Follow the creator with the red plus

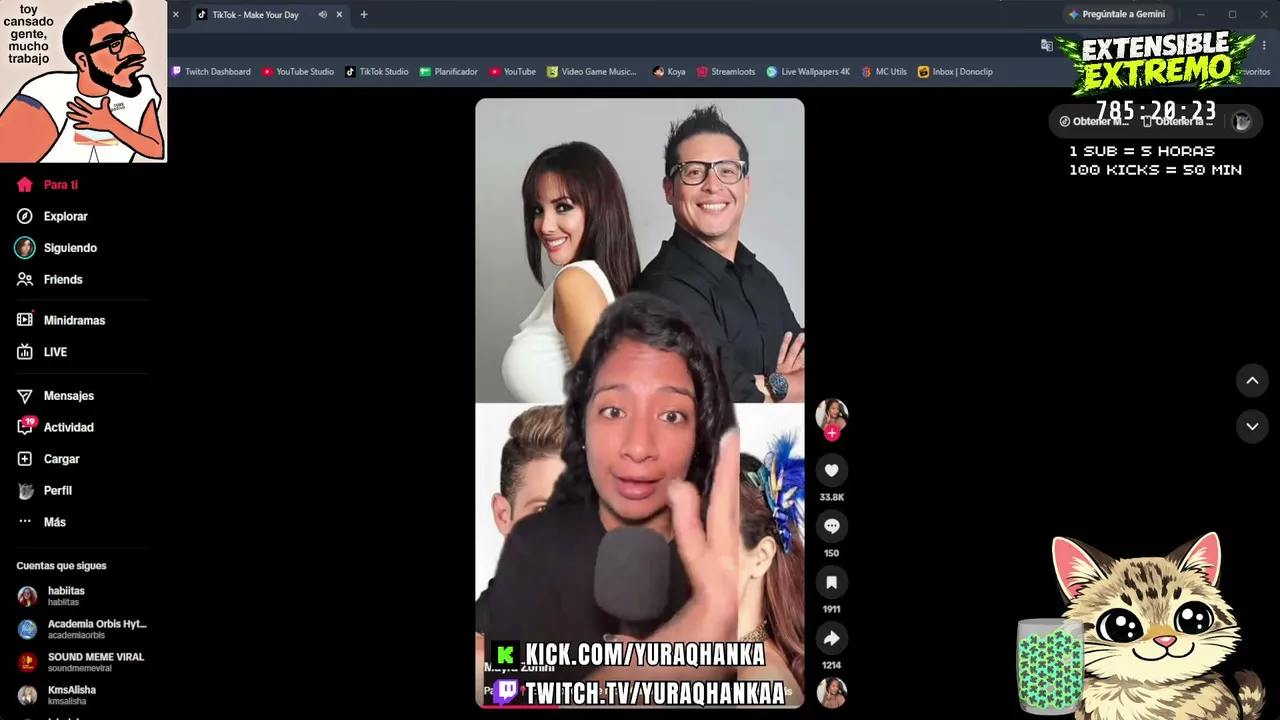pos(831,433)
